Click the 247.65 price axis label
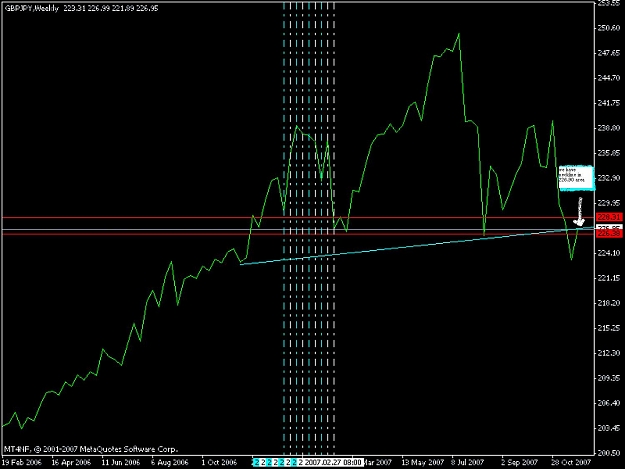The height and width of the screenshot is (469, 625). click(x=608, y=53)
